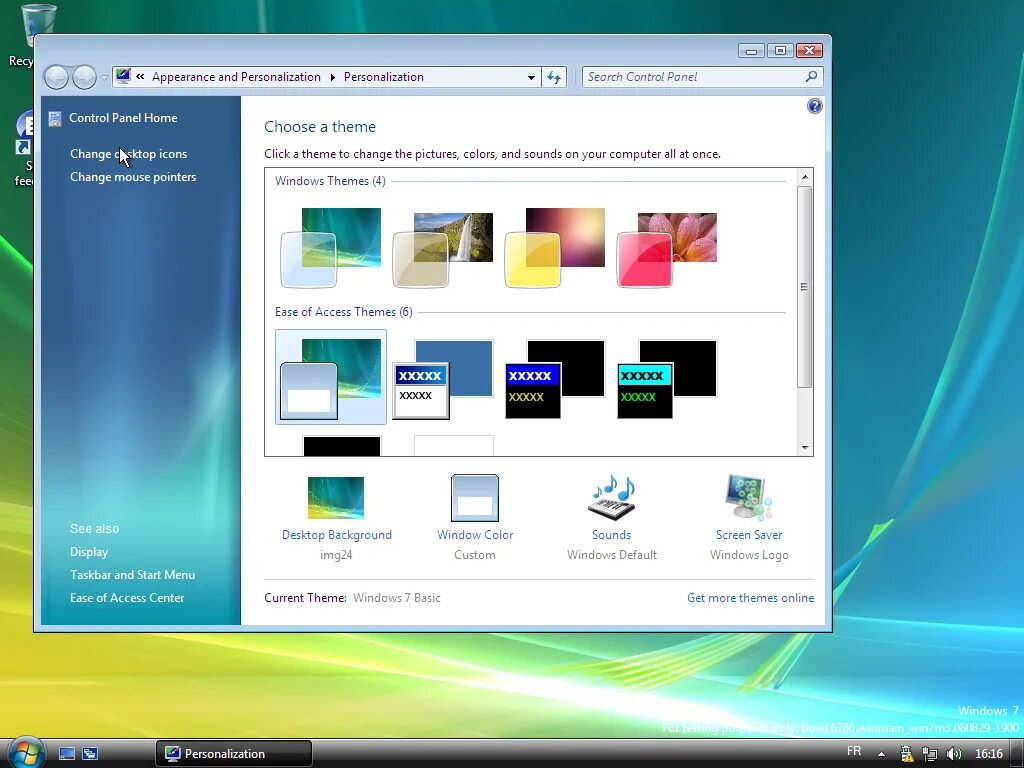The width and height of the screenshot is (1024, 768).
Task: Click the Show Desktop quick launch icon
Action: (x=67, y=754)
